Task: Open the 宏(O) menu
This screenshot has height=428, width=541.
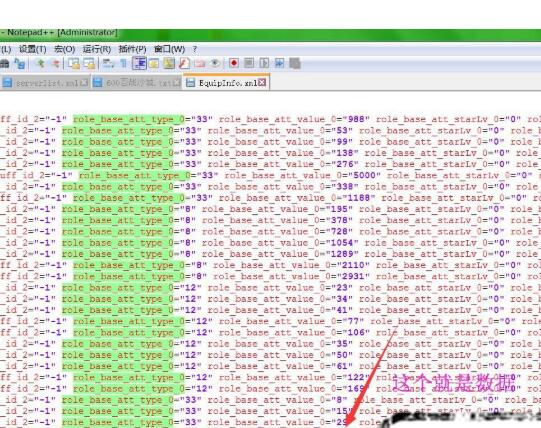Action: (65, 49)
